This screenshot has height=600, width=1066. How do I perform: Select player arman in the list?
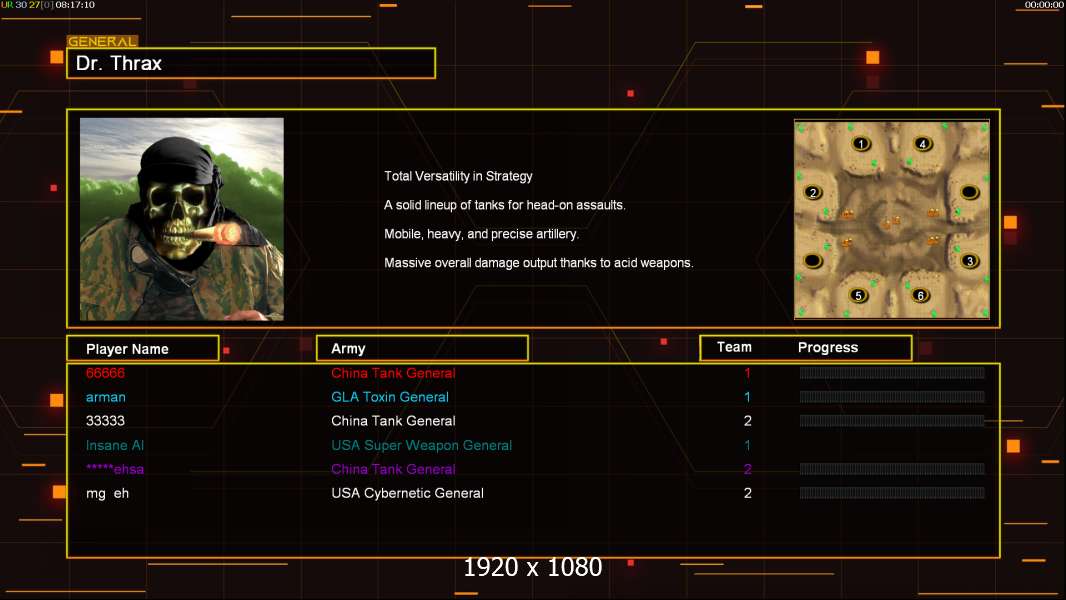tap(105, 397)
